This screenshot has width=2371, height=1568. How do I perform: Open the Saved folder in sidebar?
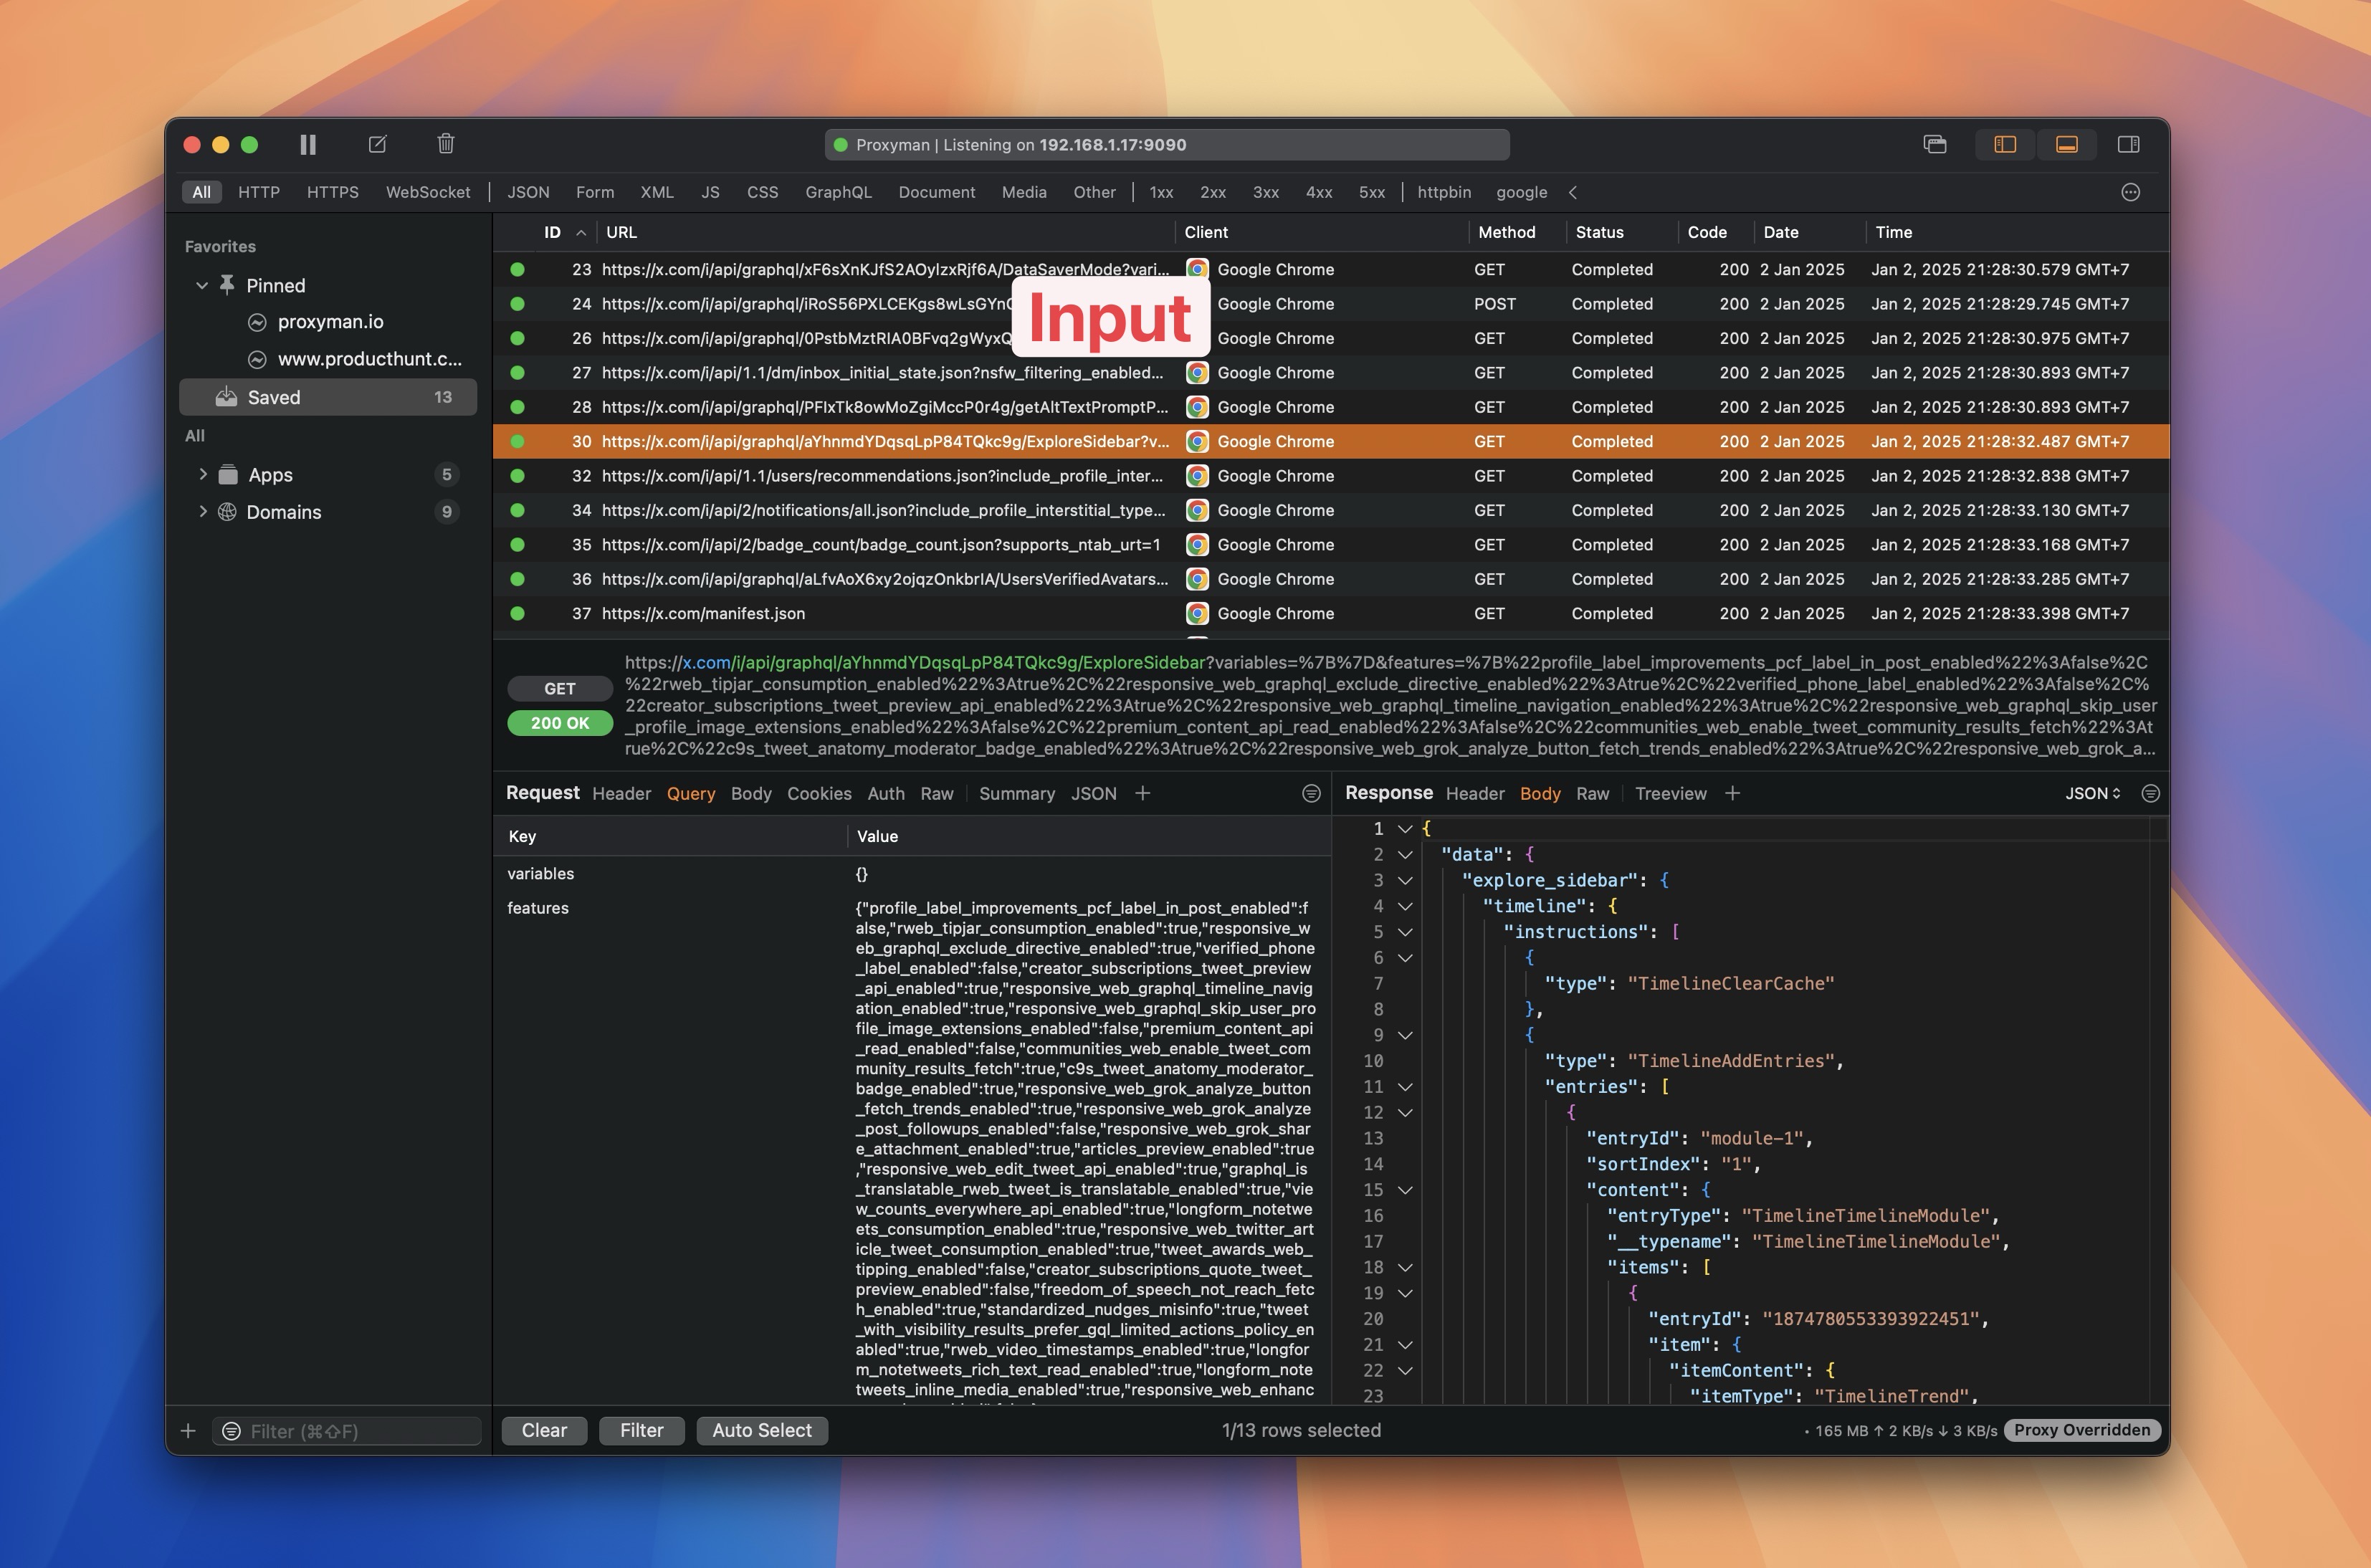(x=328, y=397)
